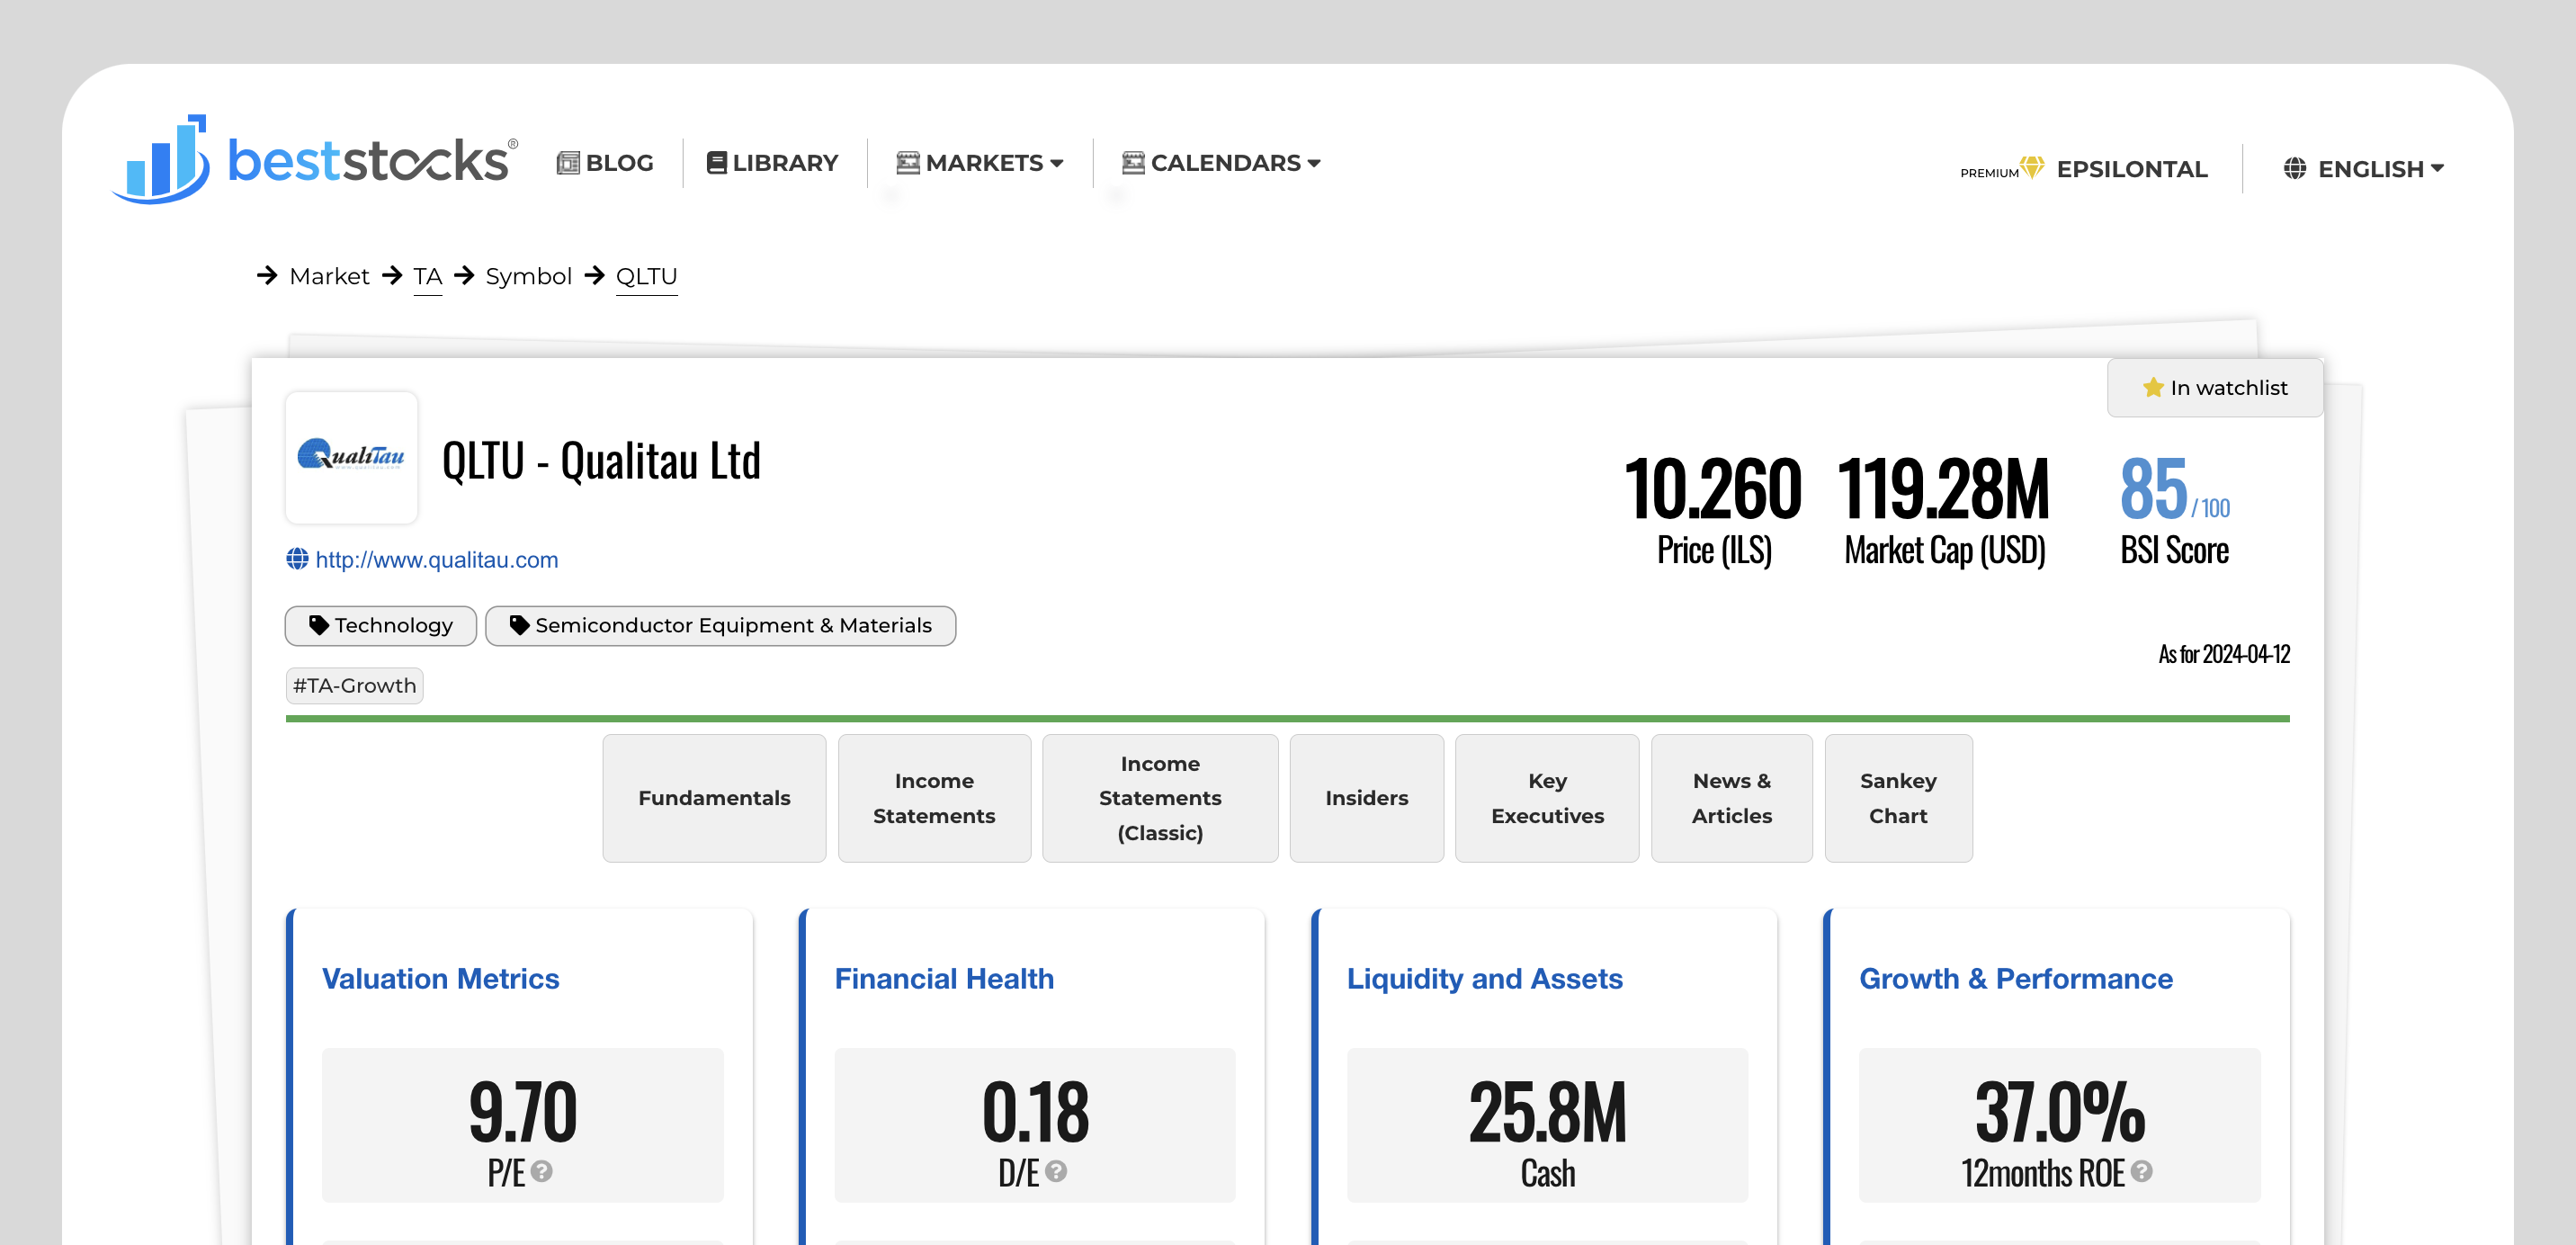The height and width of the screenshot is (1245, 2576).
Task: Click the Qualitau company logo thumbnail
Action: pos(351,457)
